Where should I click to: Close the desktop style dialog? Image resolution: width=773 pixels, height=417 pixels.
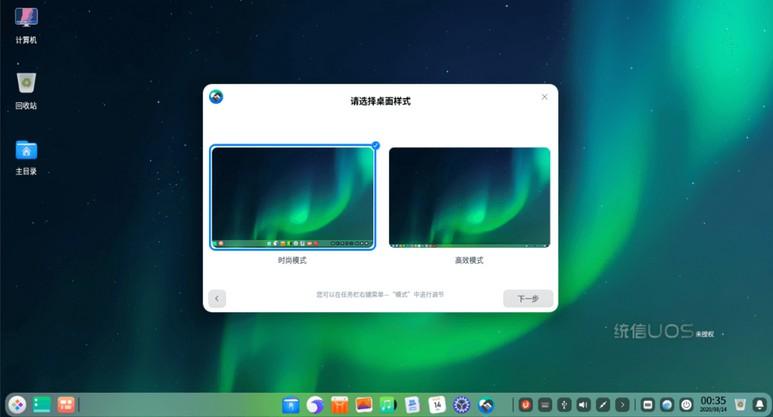click(x=544, y=97)
